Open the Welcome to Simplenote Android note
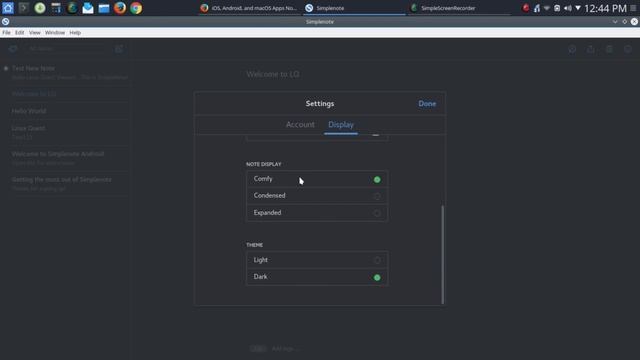The image size is (640, 360). (x=65, y=158)
